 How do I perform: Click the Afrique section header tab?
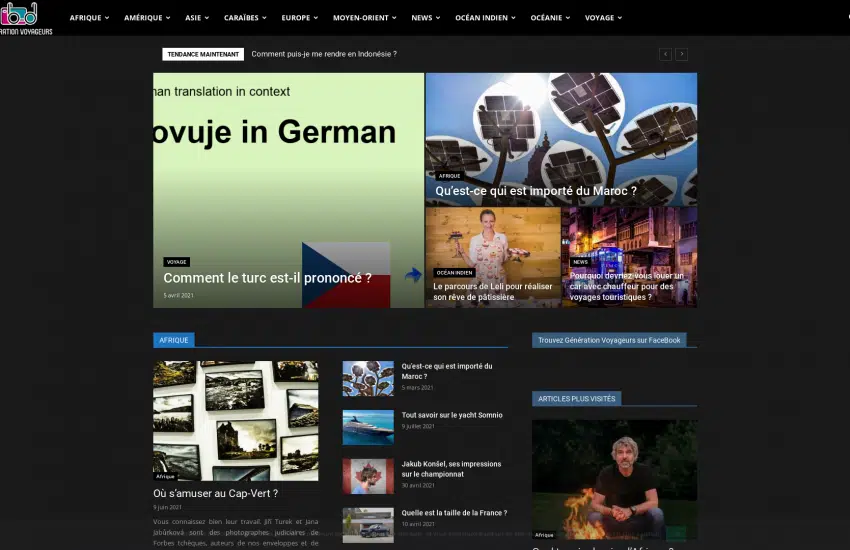[x=173, y=340]
